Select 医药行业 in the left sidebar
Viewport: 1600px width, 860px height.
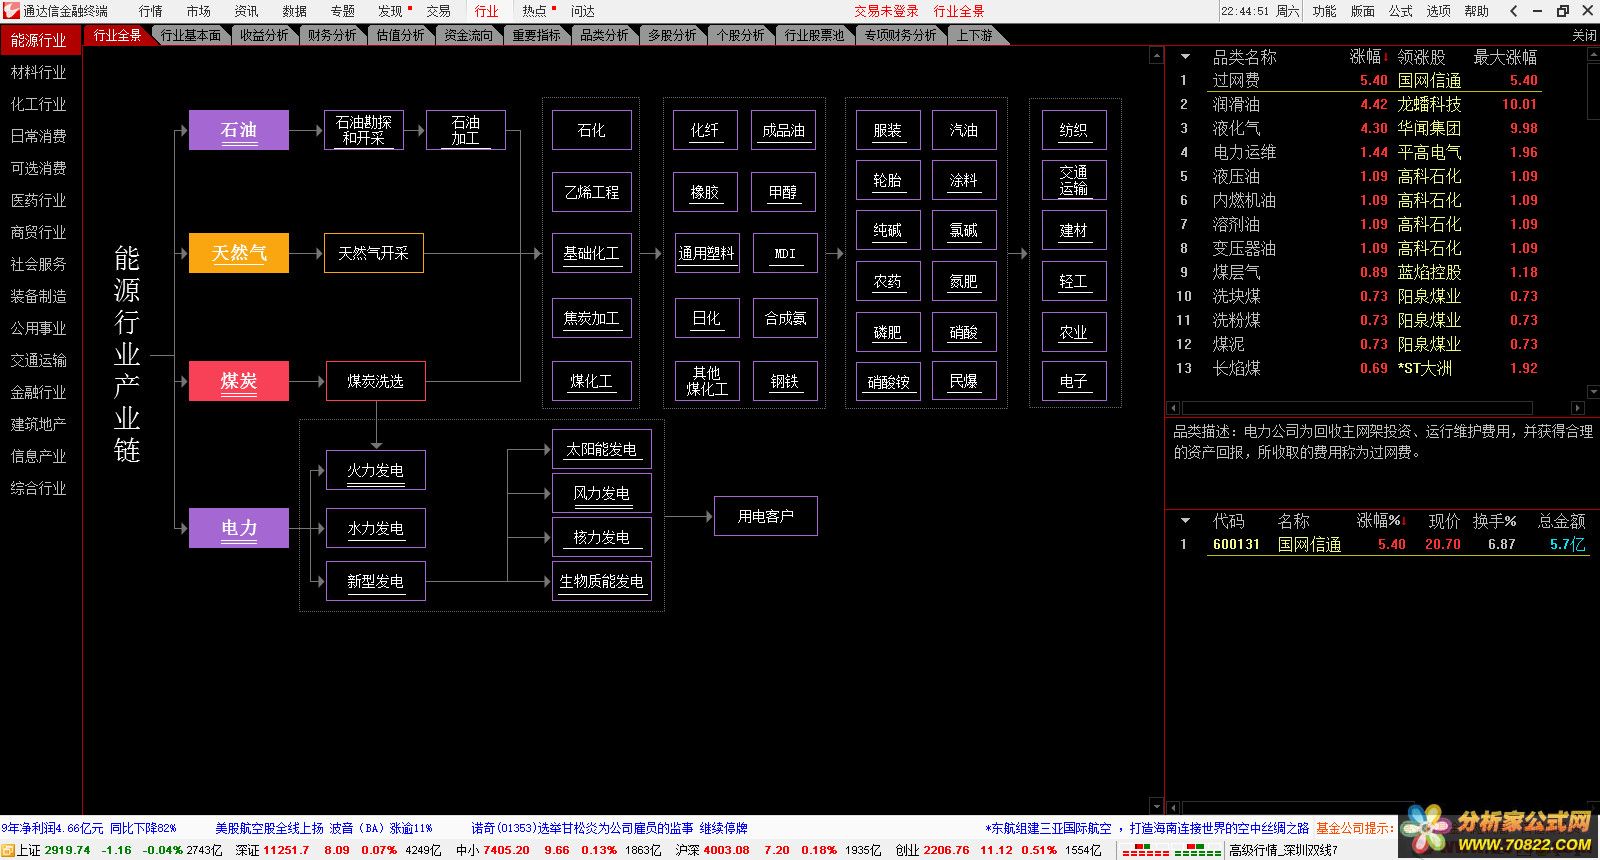(39, 200)
